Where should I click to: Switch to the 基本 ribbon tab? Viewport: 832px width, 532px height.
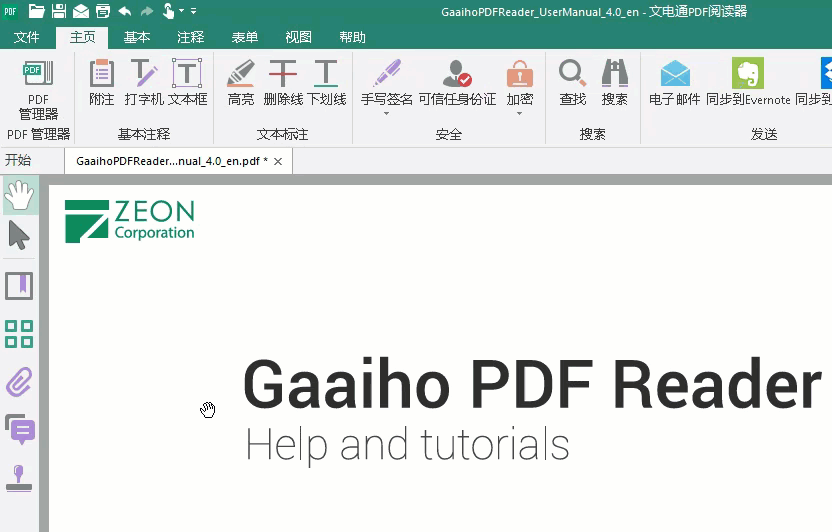click(x=137, y=37)
